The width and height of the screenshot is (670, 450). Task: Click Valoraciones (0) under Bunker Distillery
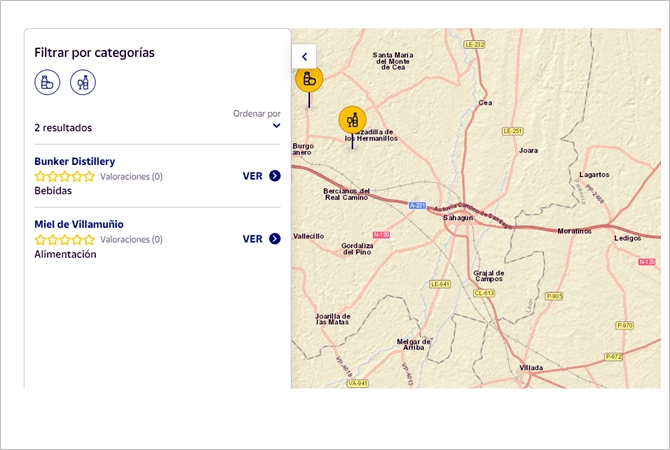[132, 176]
